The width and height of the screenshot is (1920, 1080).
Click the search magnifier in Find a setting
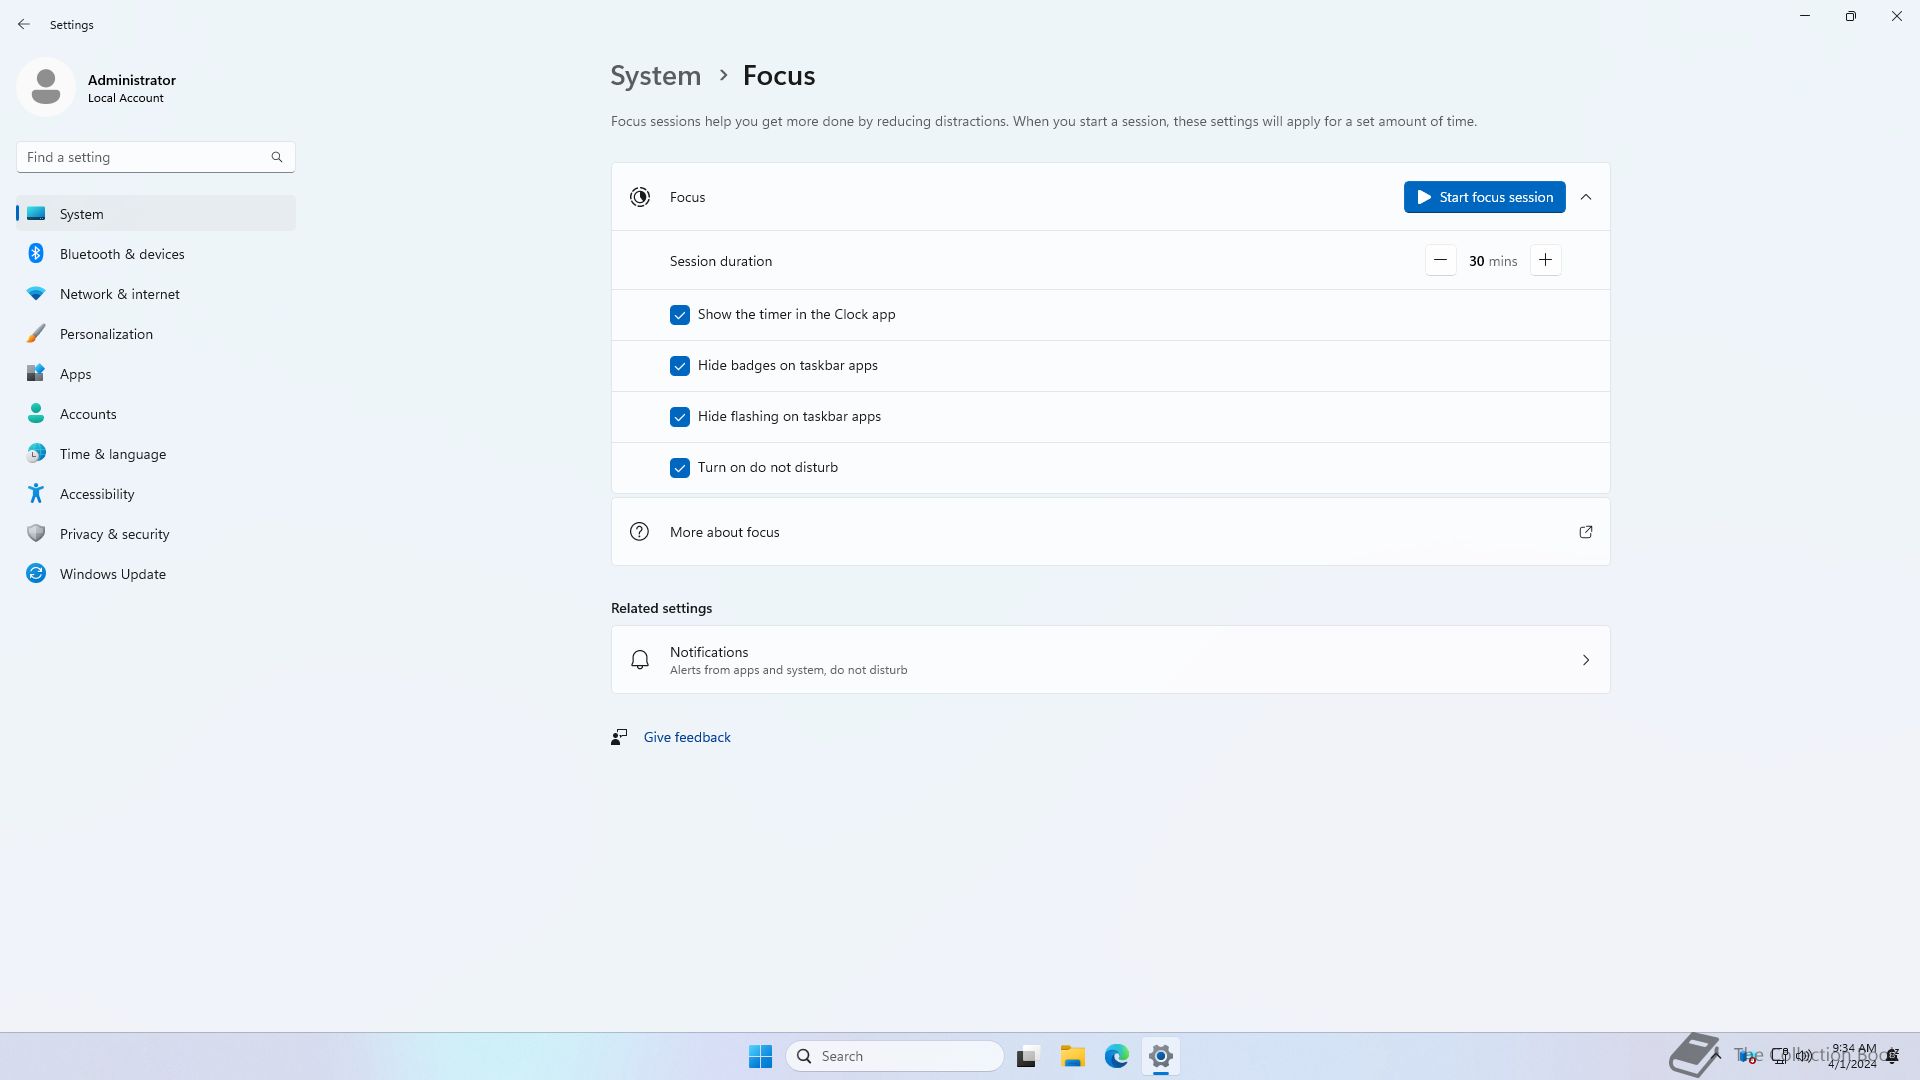[277, 157]
